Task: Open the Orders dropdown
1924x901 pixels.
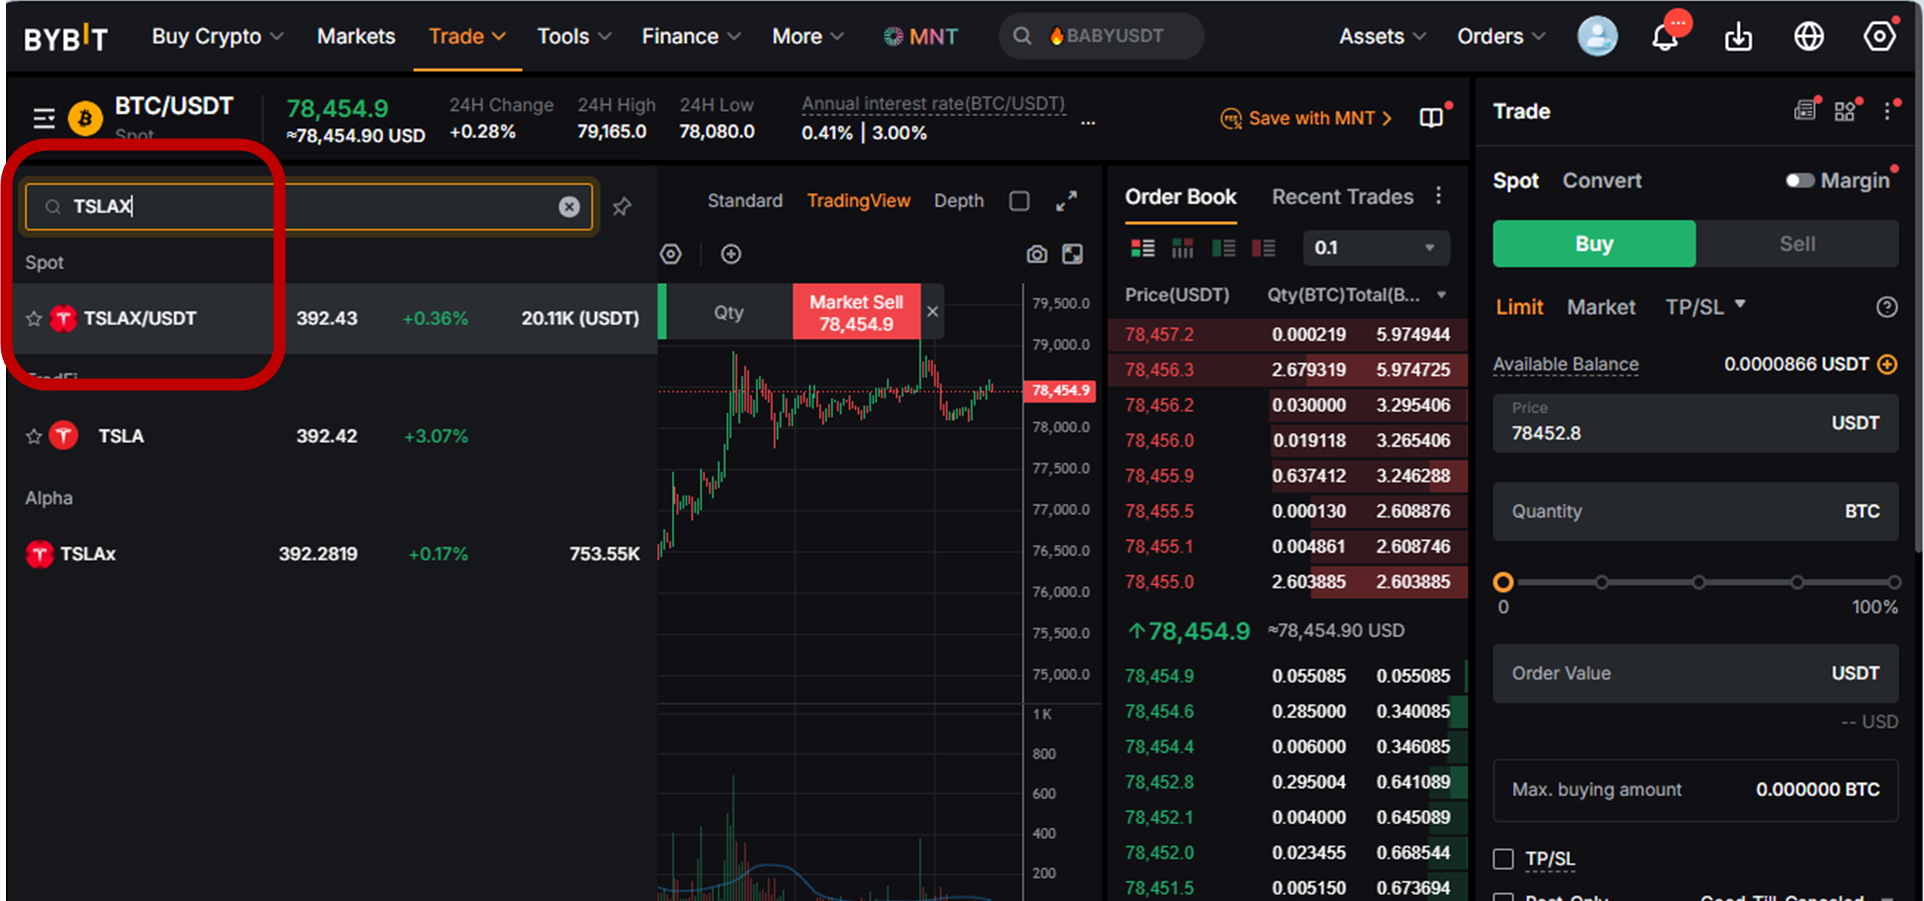Action: tap(1501, 37)
